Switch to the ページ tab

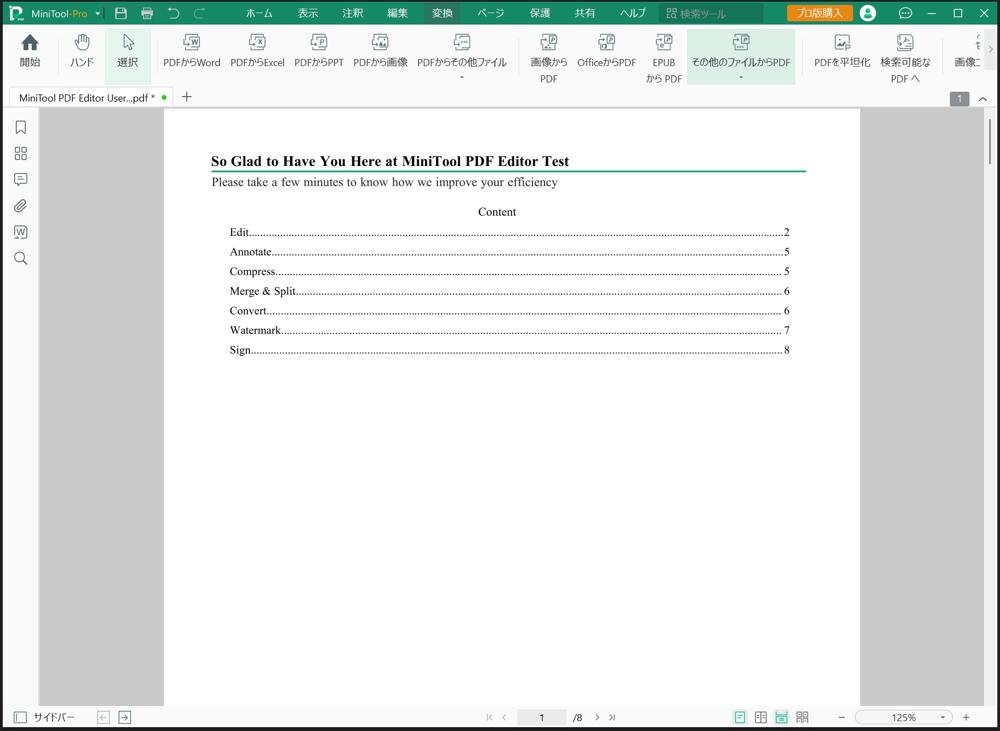point(490,13)
